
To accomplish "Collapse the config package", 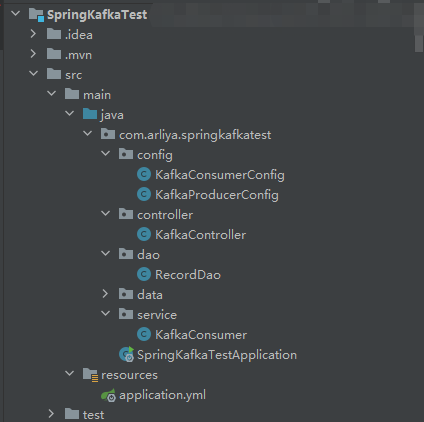I will point(105,154).
